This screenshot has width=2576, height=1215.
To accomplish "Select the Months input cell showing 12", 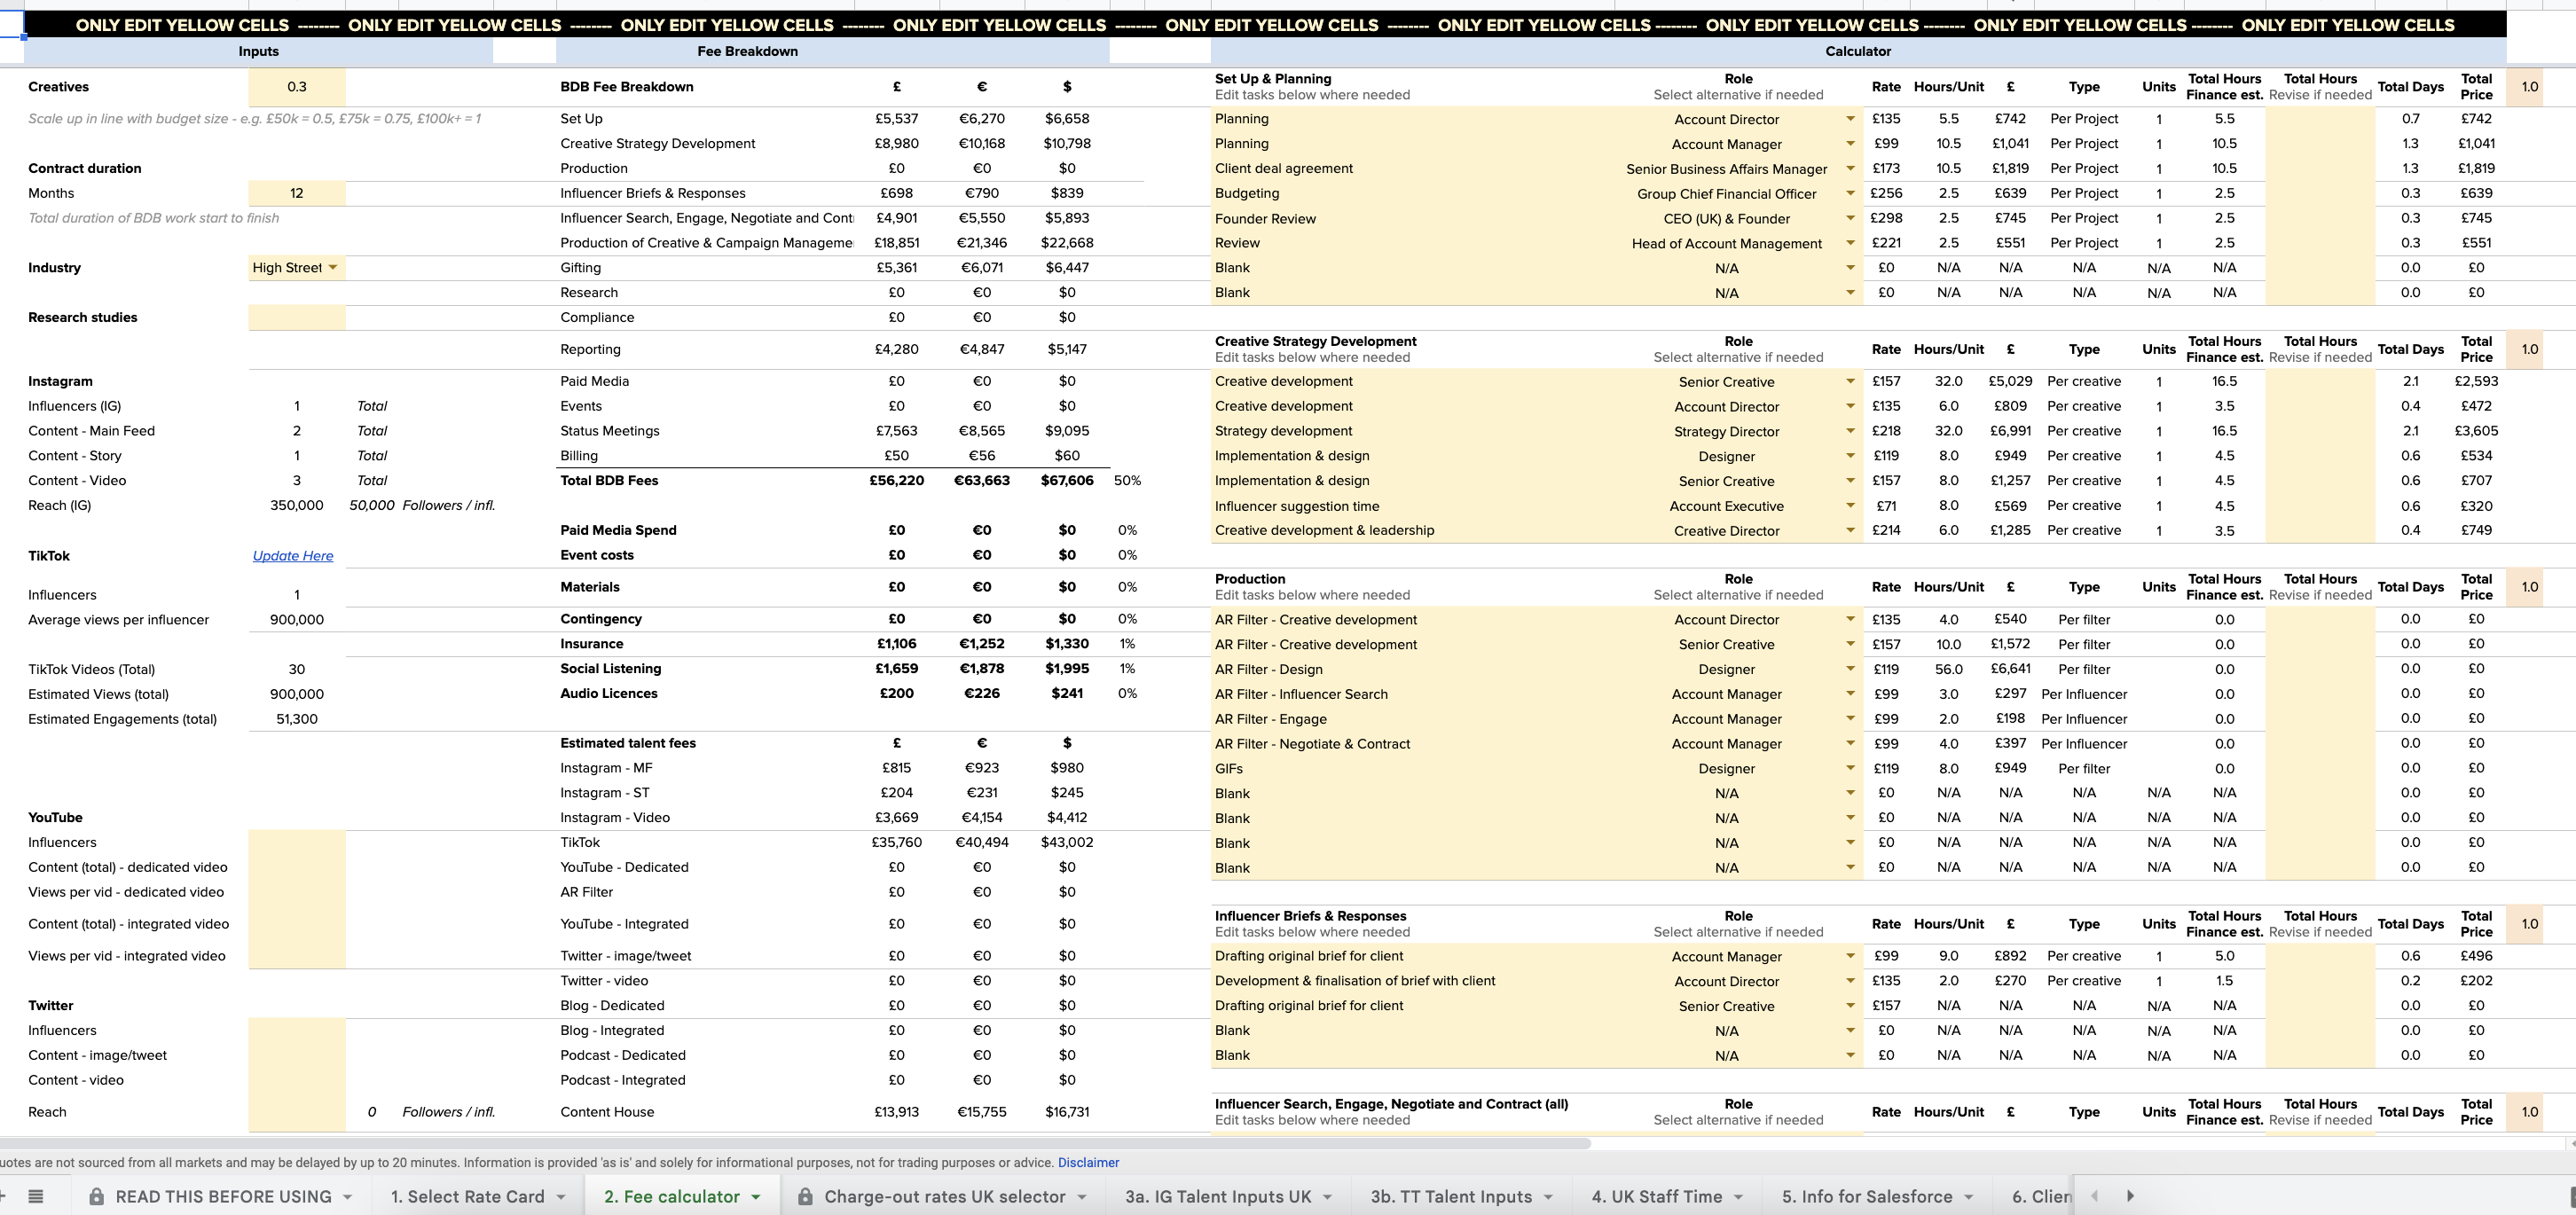I will (297, 193).
